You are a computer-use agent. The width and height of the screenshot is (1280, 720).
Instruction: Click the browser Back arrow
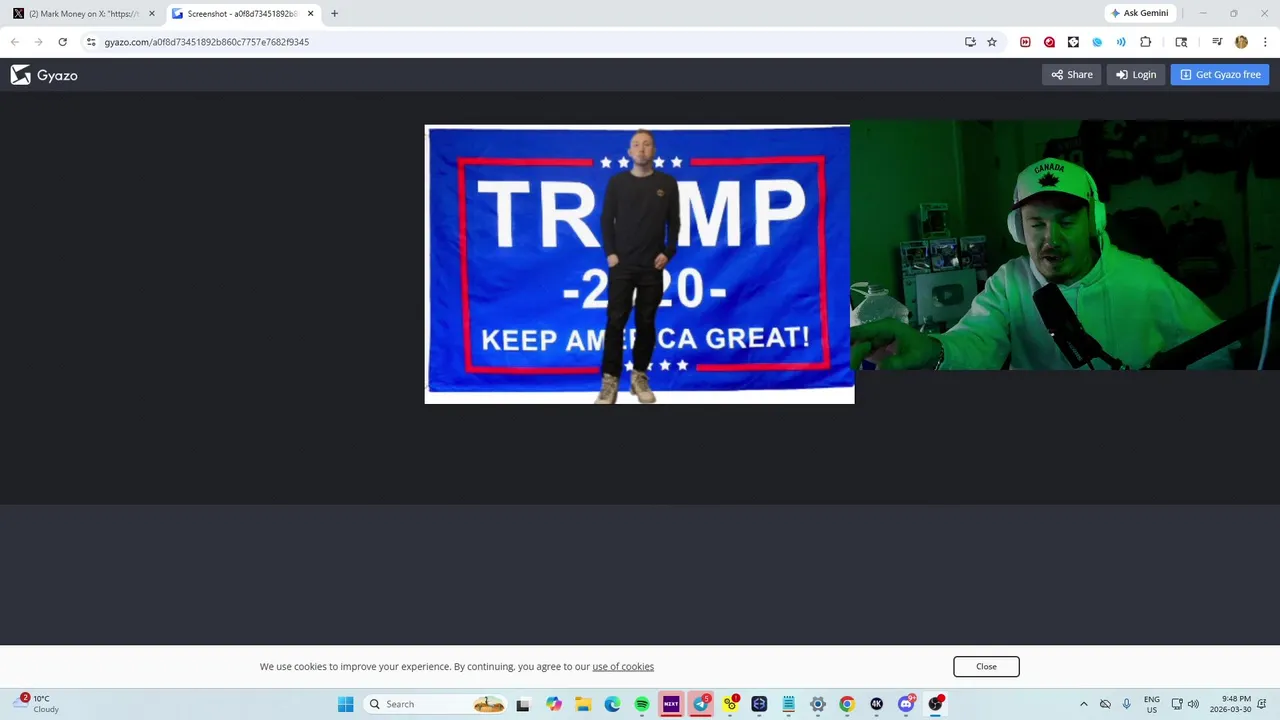coord(14,42)
